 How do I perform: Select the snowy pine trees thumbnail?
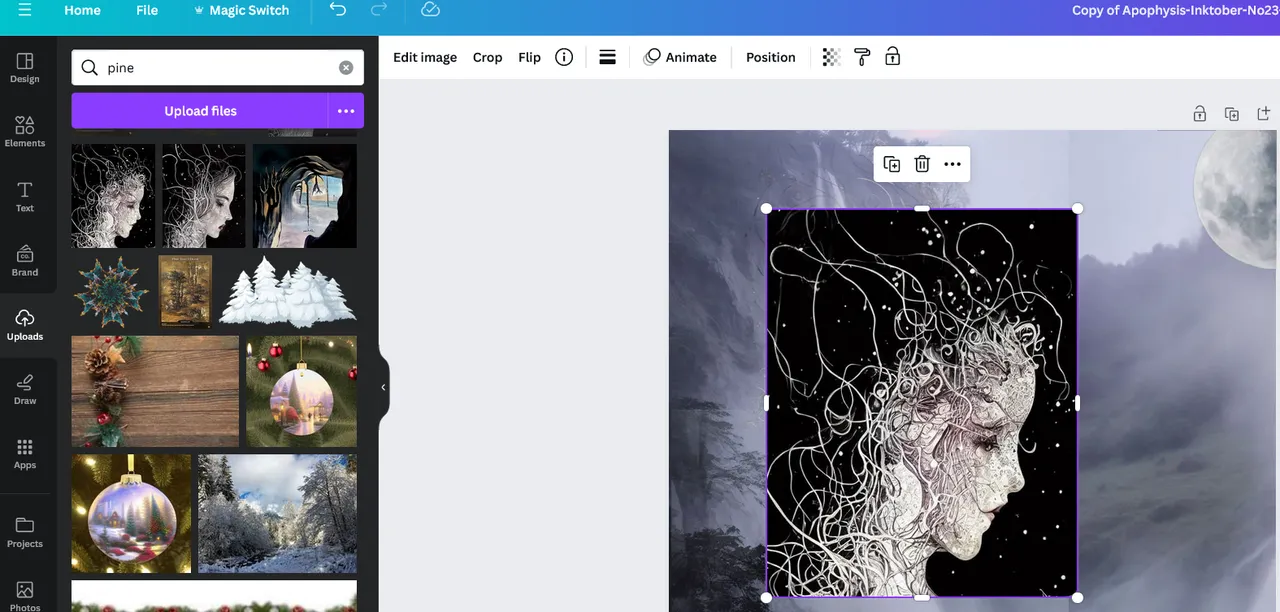click(288, 292)
